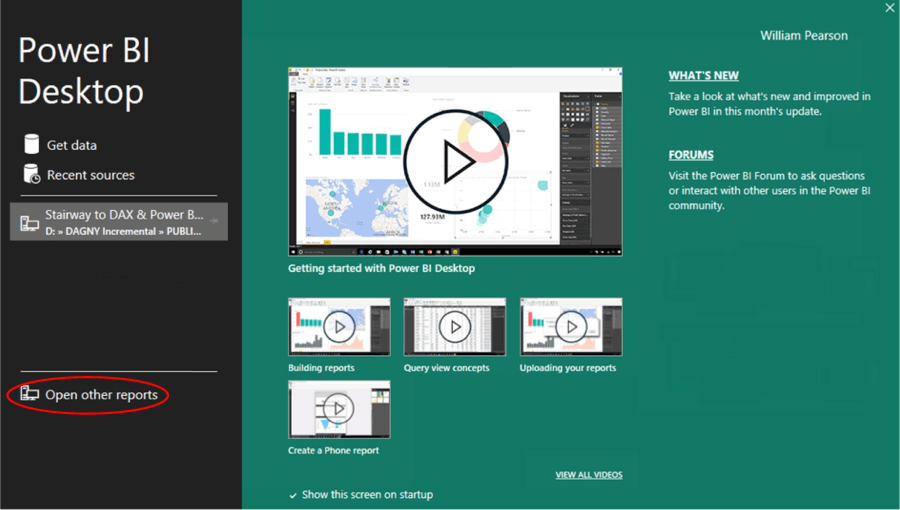Click the Building reports caption
Image resolution: width=900 pixels, height=510 pixels.
[321, 368]
